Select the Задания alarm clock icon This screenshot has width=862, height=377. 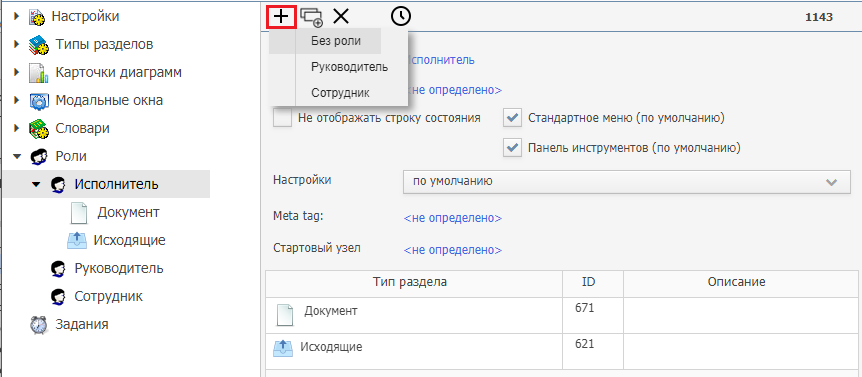tap(38, 325)
